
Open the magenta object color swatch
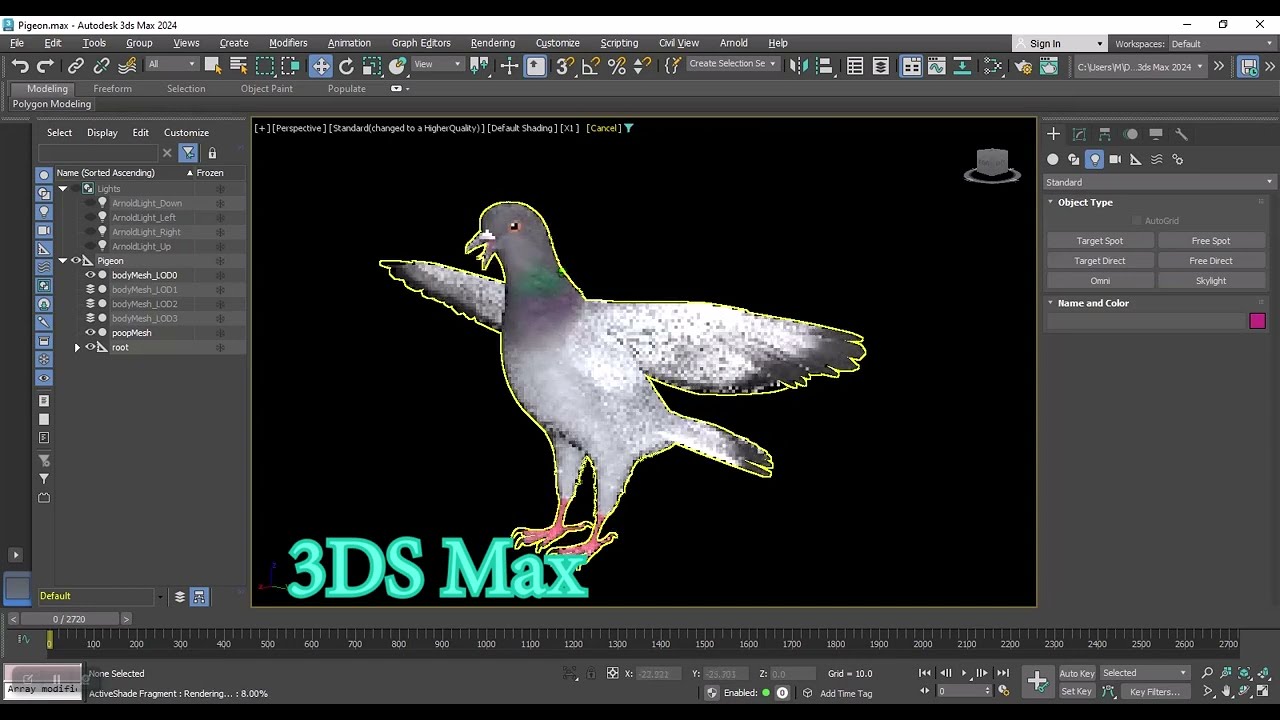pos(1257,321)
